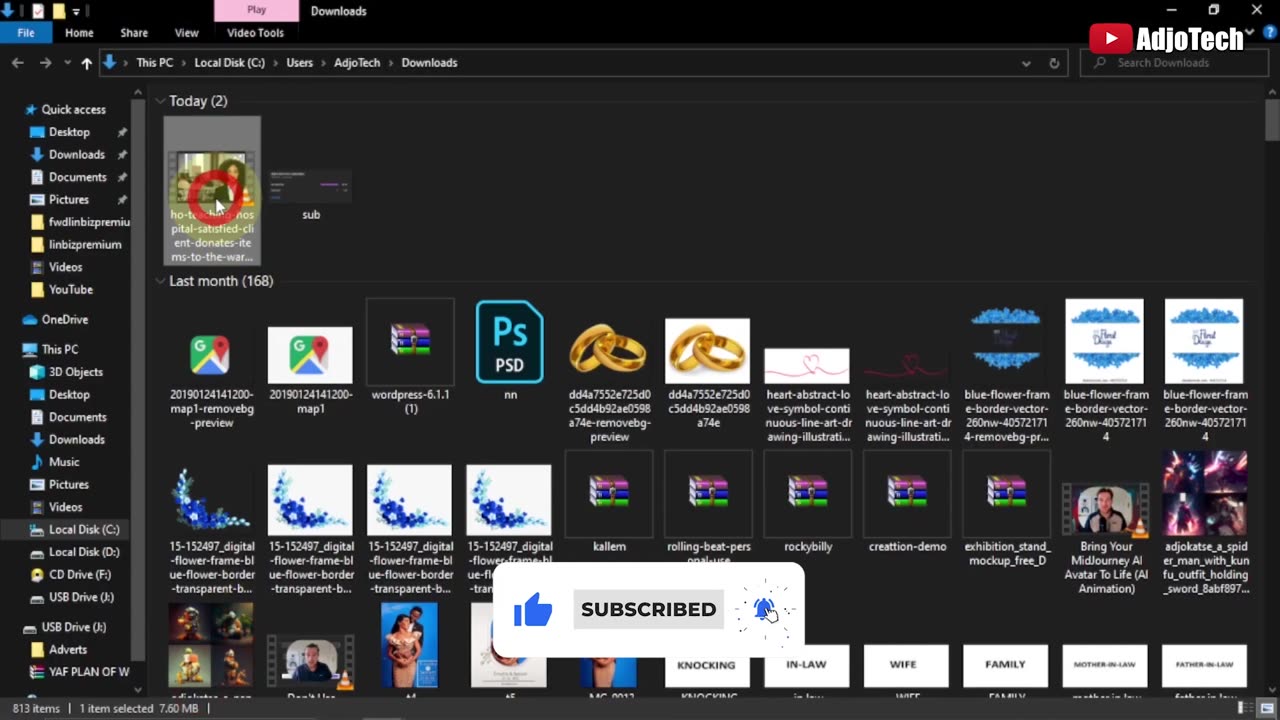Select the rockybilly archive file
The image size is (1280, 720).
(807, 502)
